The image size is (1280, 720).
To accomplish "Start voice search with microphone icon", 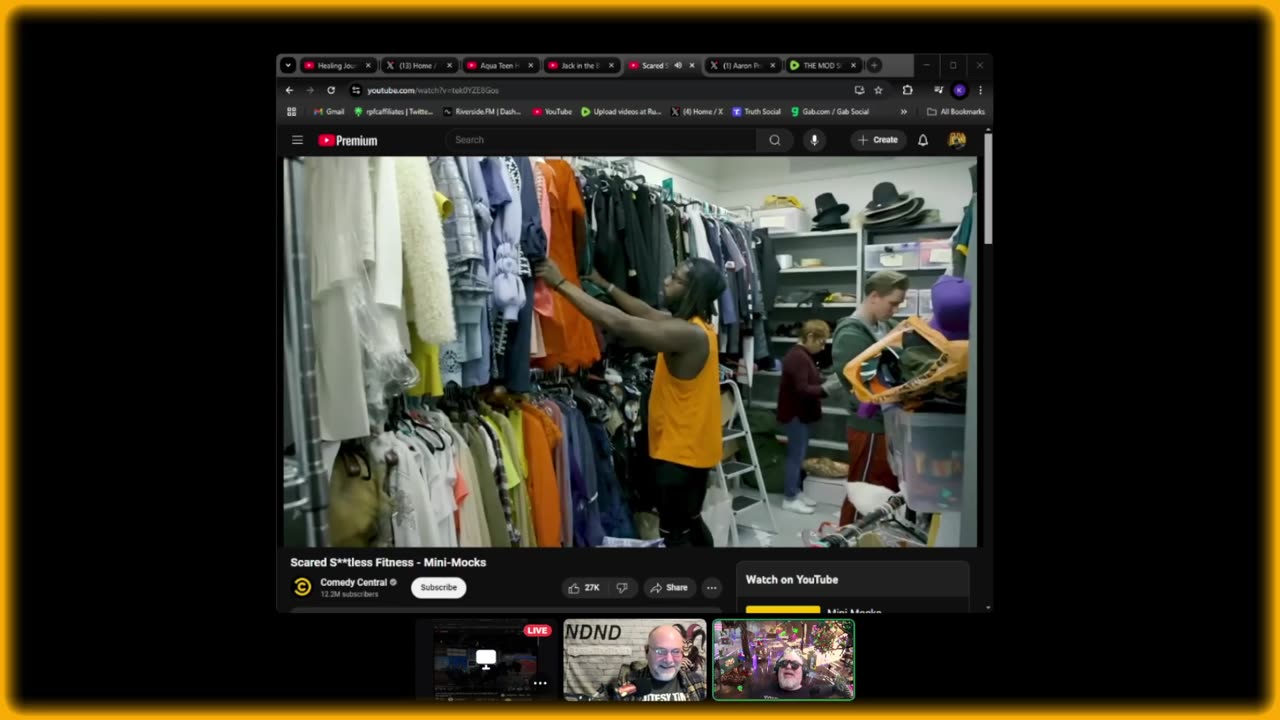I will coord(814,140).
